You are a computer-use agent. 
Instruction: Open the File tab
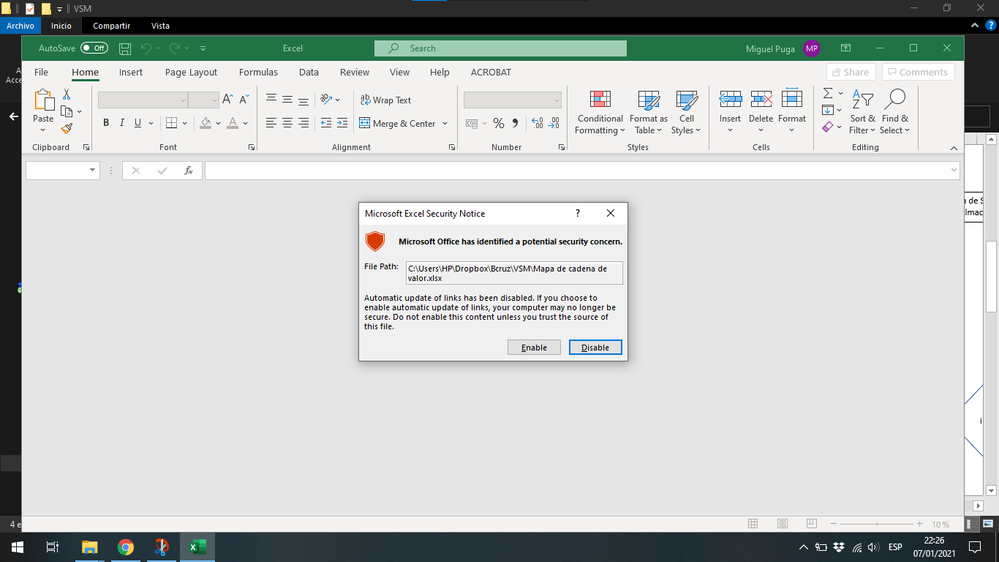[41, 72]
